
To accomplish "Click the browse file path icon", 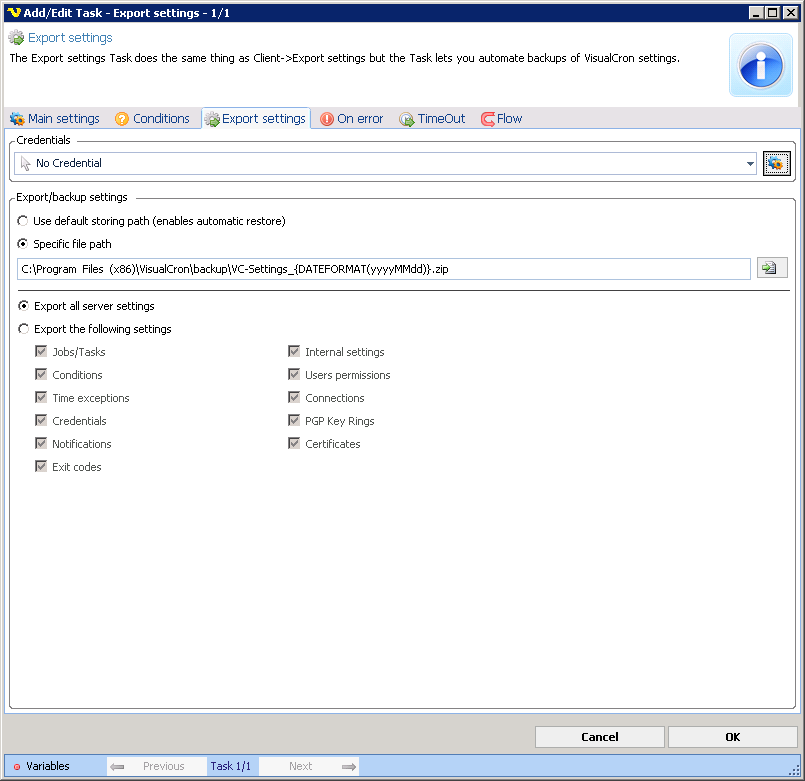I will (771, 268).
